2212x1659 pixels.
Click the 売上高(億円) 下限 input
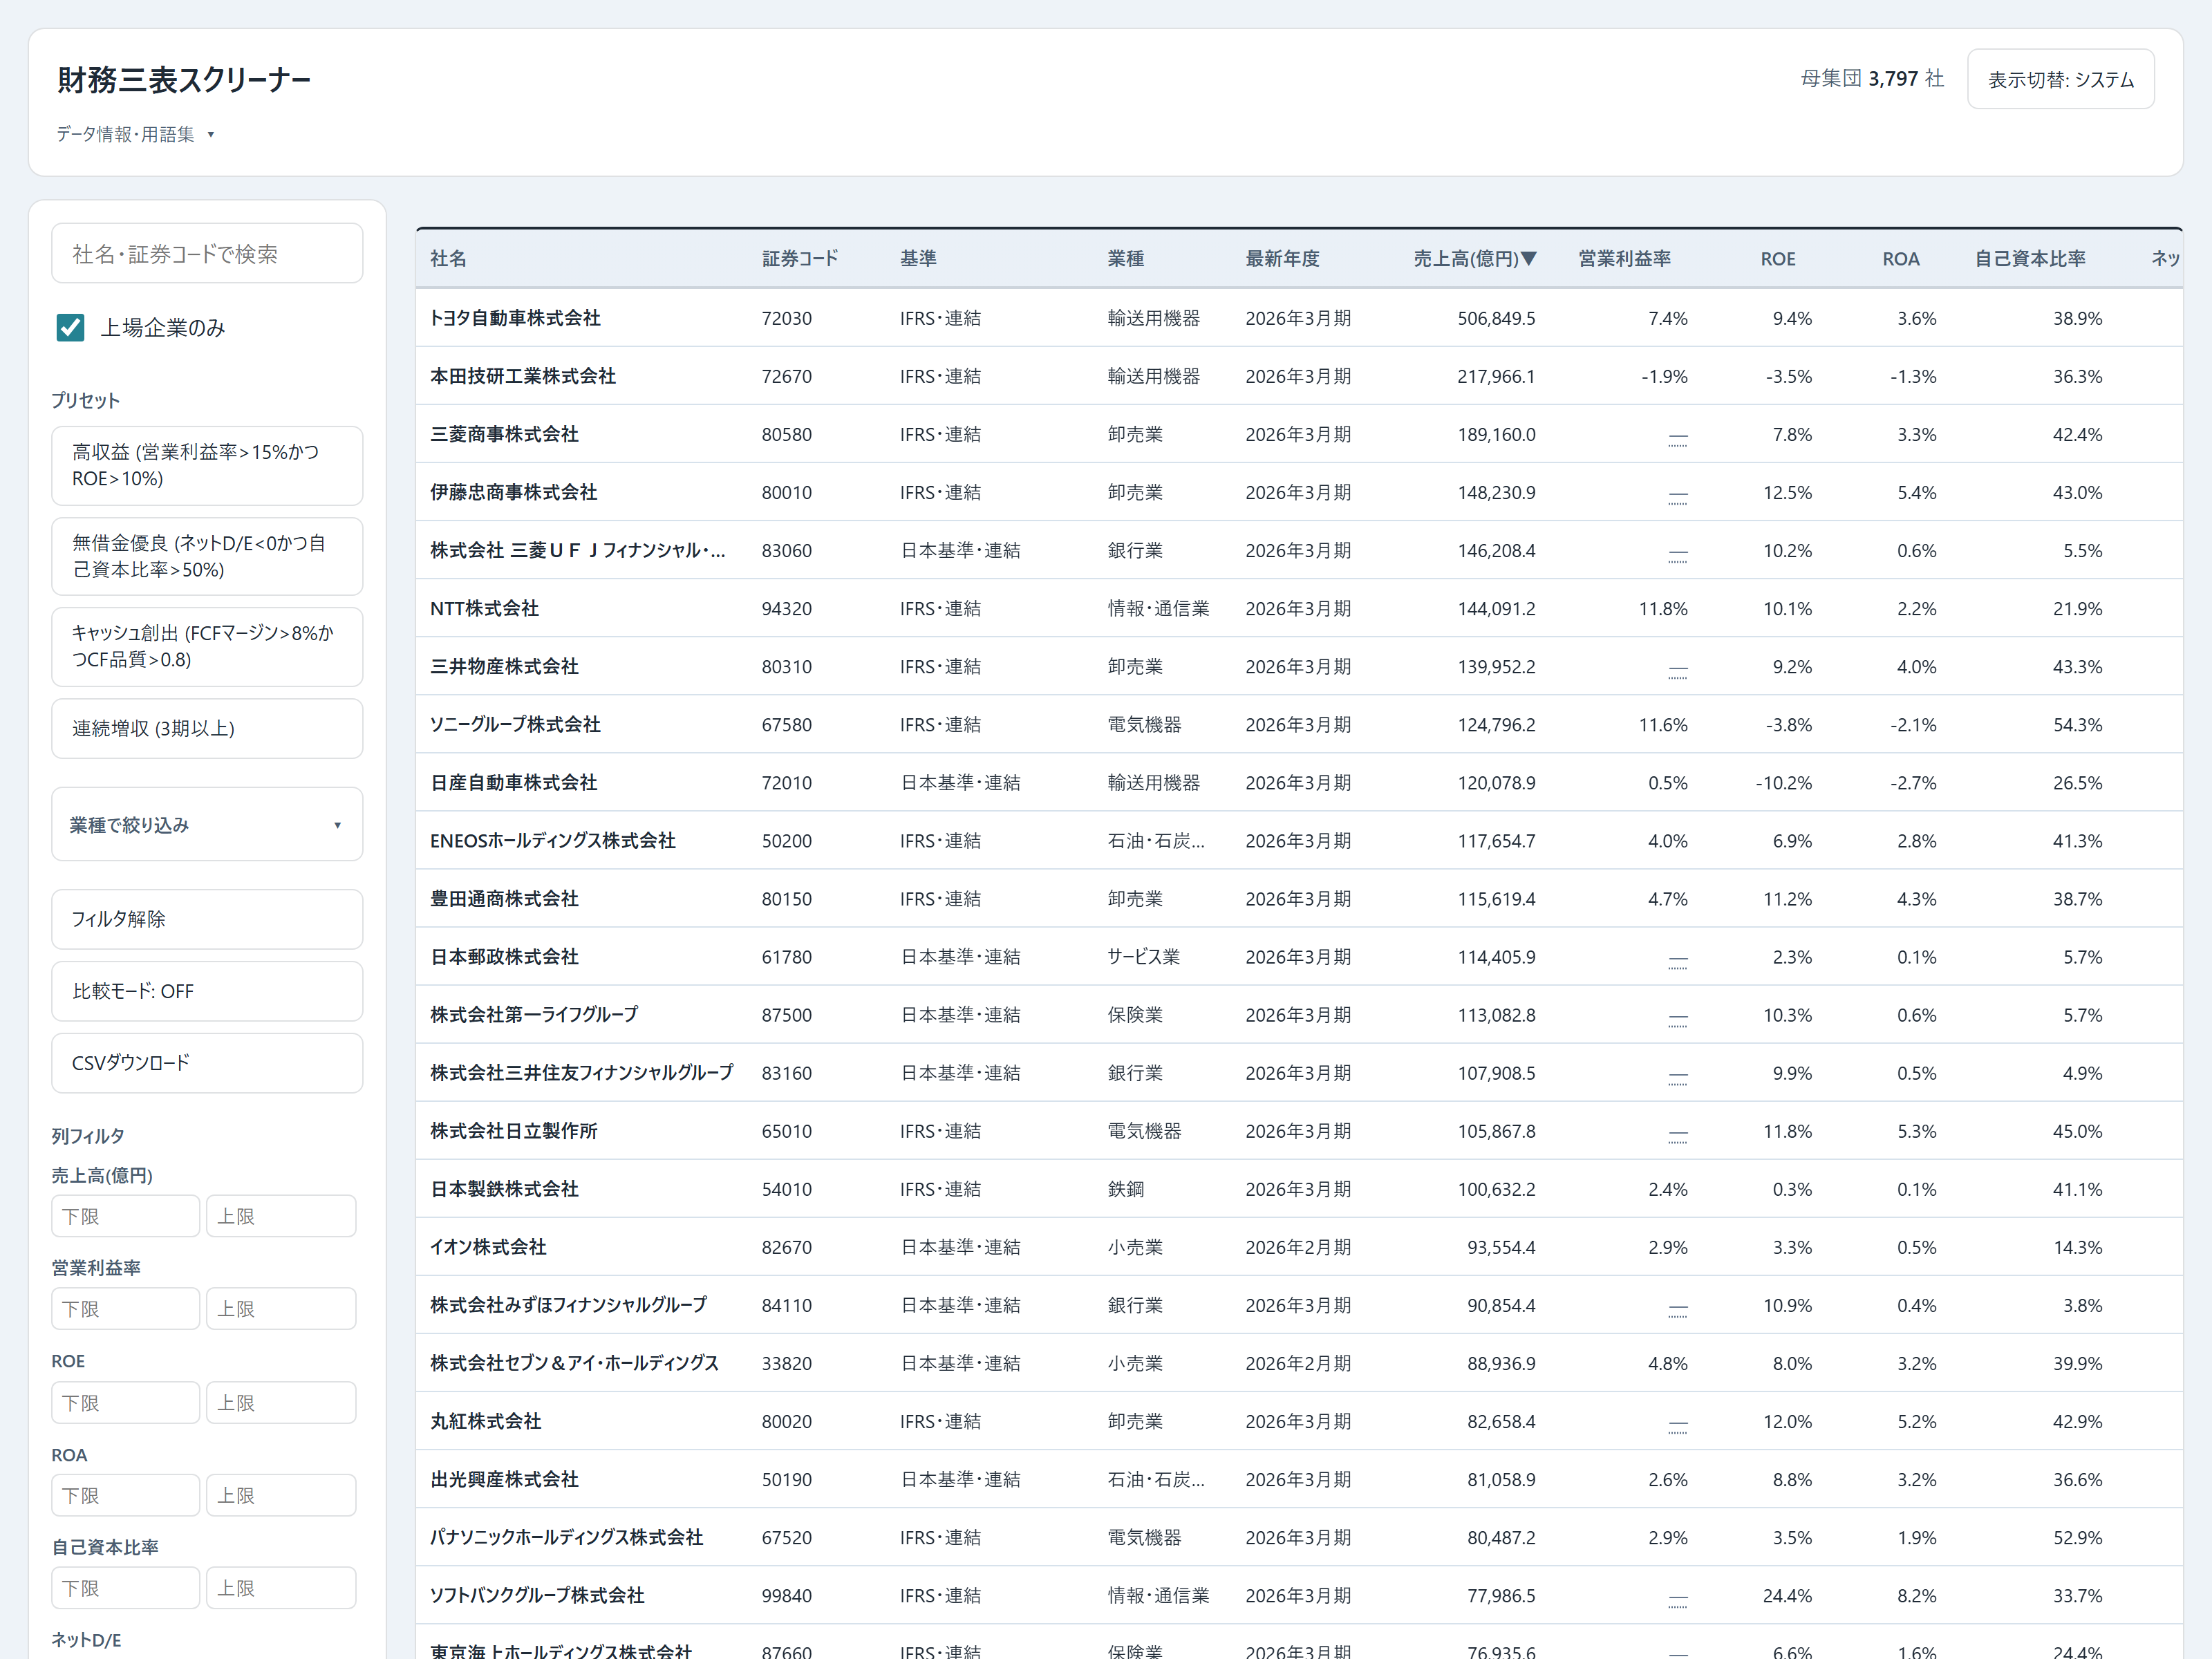pyautogui.click(x=126, y=1216)
